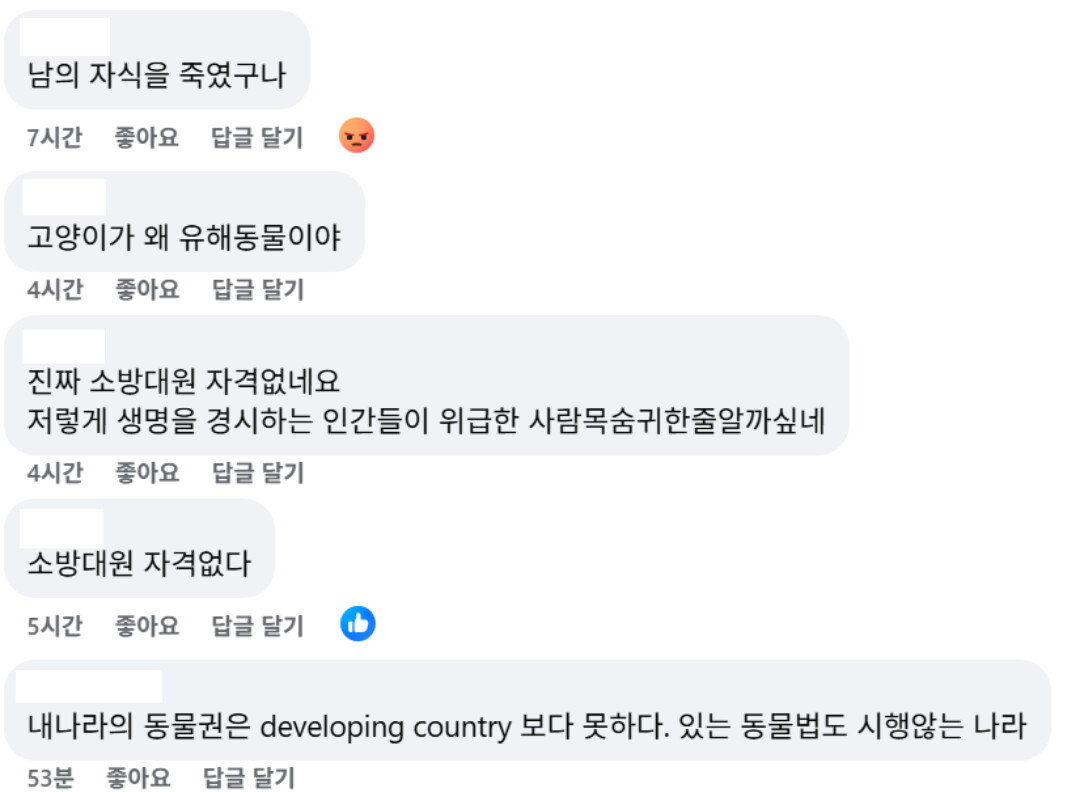Reply to the '남의 자식을 죽였구나' comment
Screen dimensions: 1080x792
coord(257,137)
